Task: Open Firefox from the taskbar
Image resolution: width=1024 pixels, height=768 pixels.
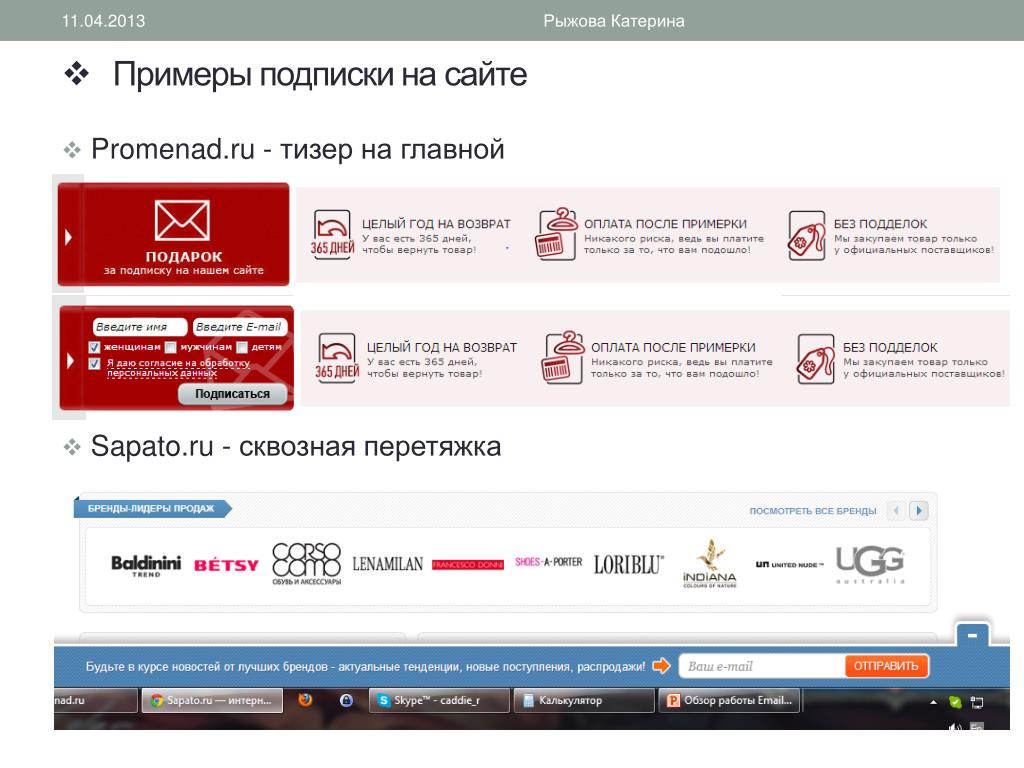Action: (x=305, y=700)
